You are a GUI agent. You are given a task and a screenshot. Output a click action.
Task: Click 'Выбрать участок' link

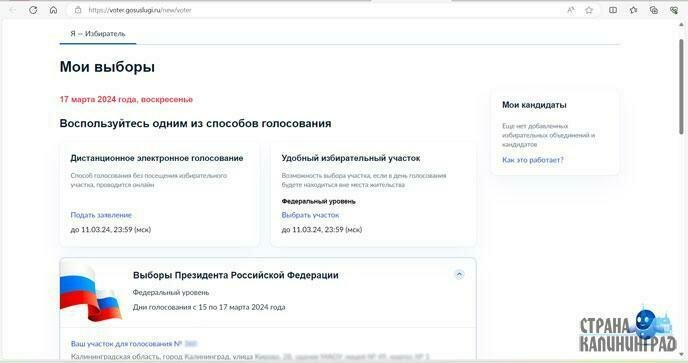tap(310, 215)
